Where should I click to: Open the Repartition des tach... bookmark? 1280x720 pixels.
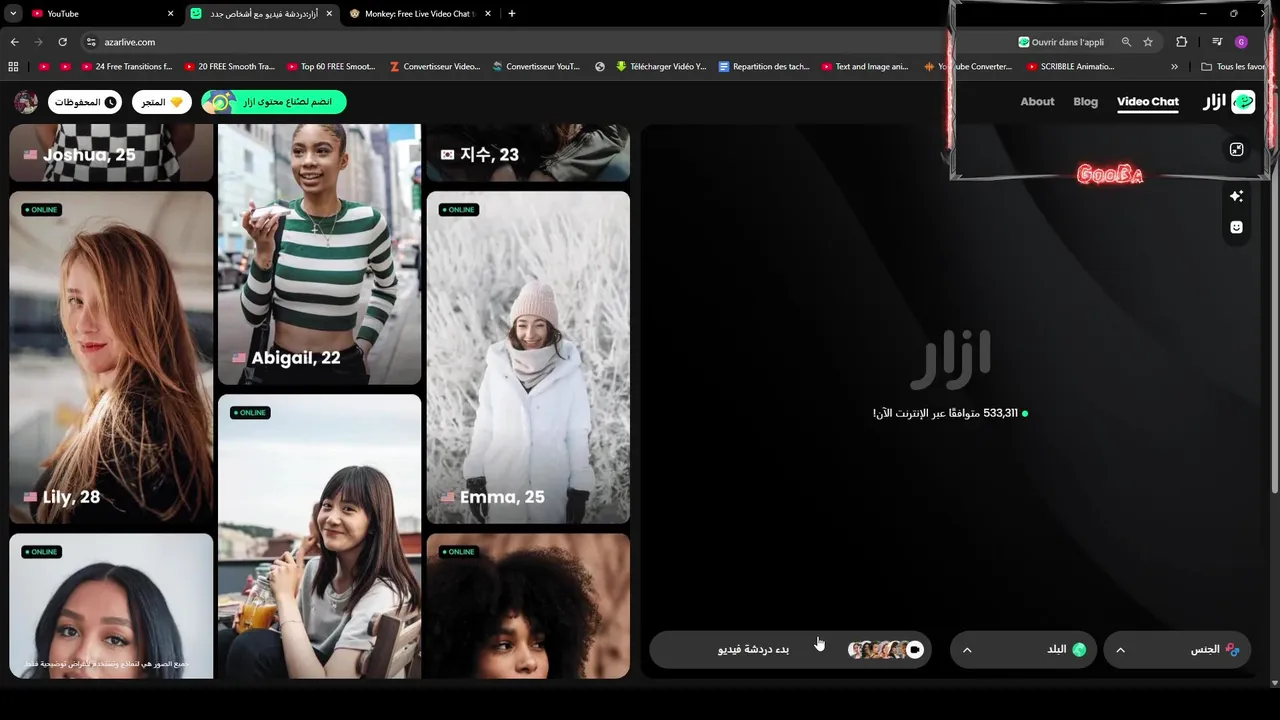764,67
